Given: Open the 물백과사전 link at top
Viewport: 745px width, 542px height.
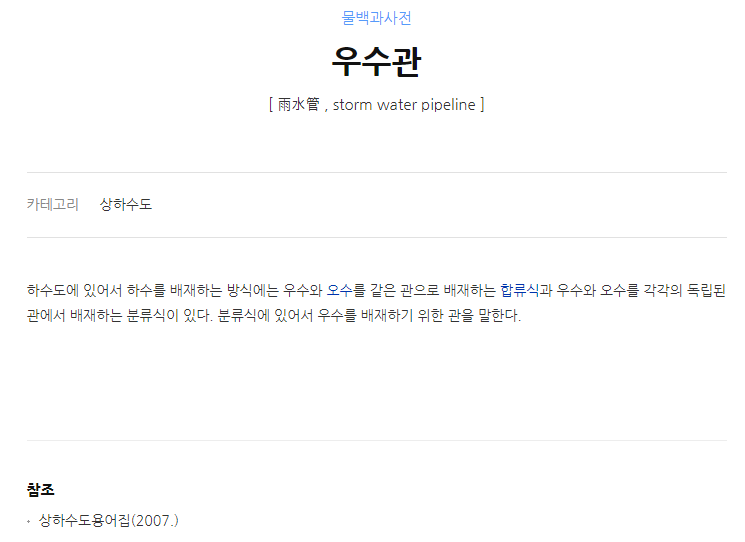Looking at the screenshot, I should (x=376, y=18).
